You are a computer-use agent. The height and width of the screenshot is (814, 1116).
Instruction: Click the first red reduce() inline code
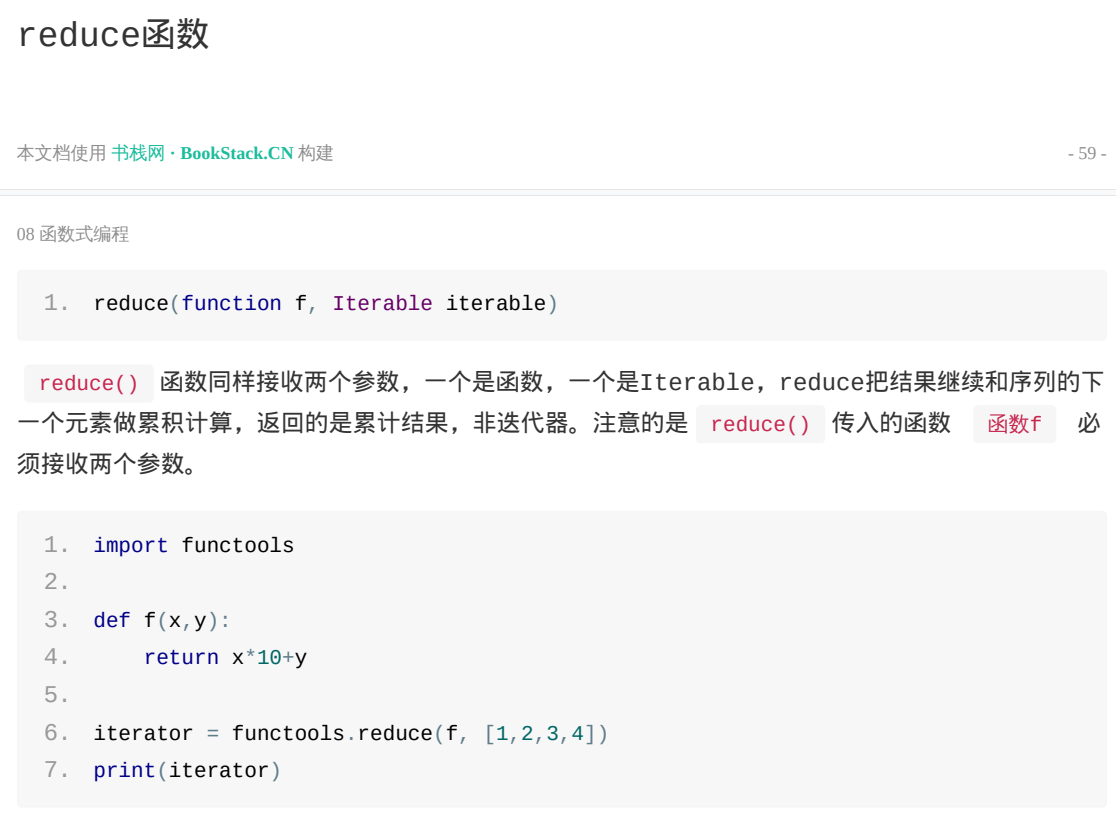[x=88, y=384]
